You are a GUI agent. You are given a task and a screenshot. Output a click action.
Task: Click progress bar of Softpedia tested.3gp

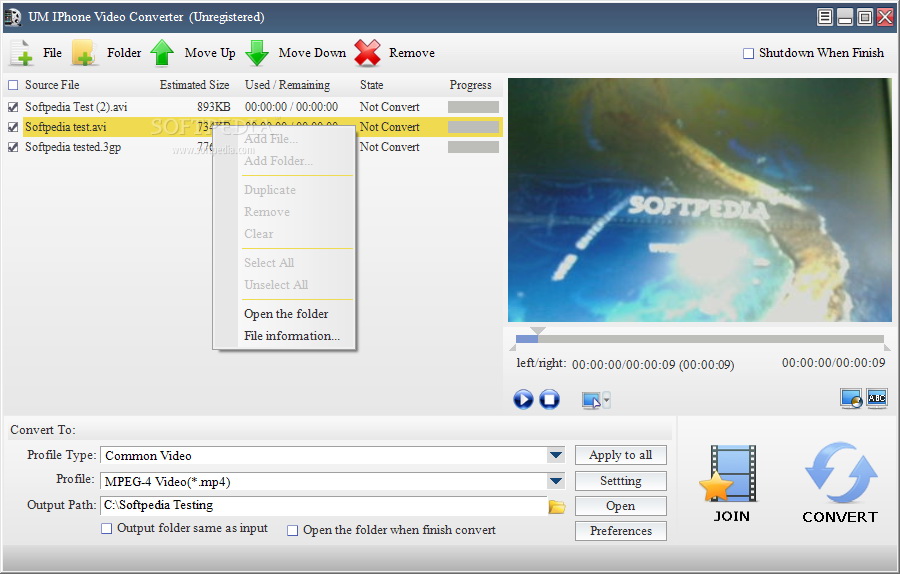(x=473, y=147)
